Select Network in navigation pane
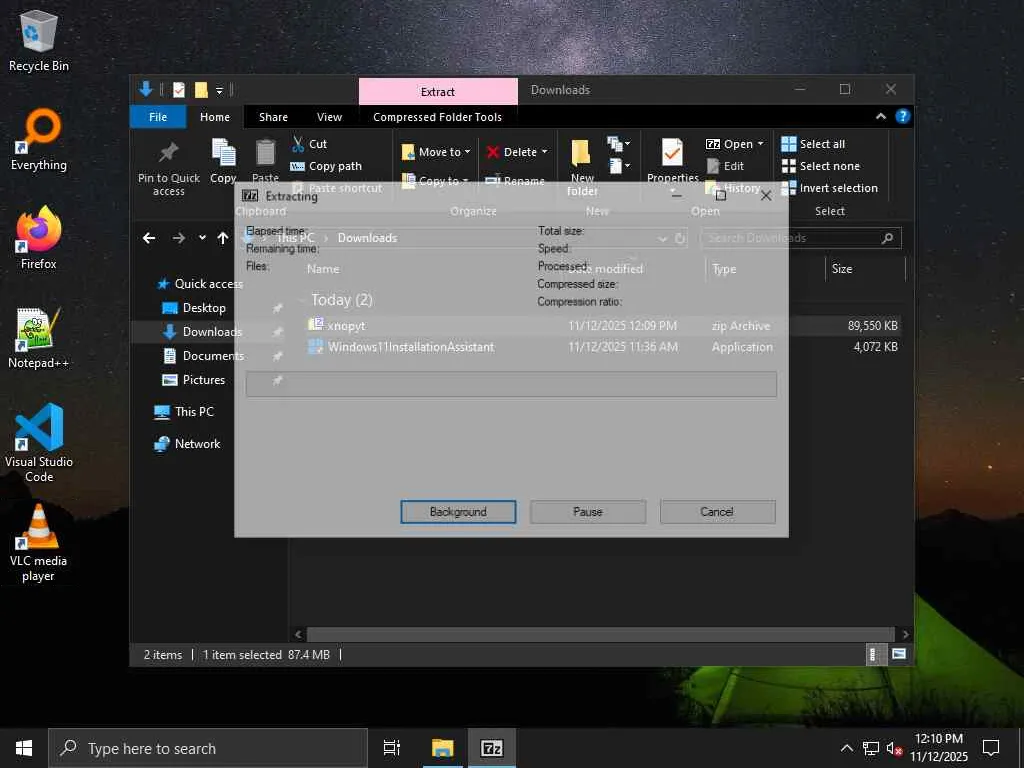Screen dimensions: 1024x768 (187, 443)
